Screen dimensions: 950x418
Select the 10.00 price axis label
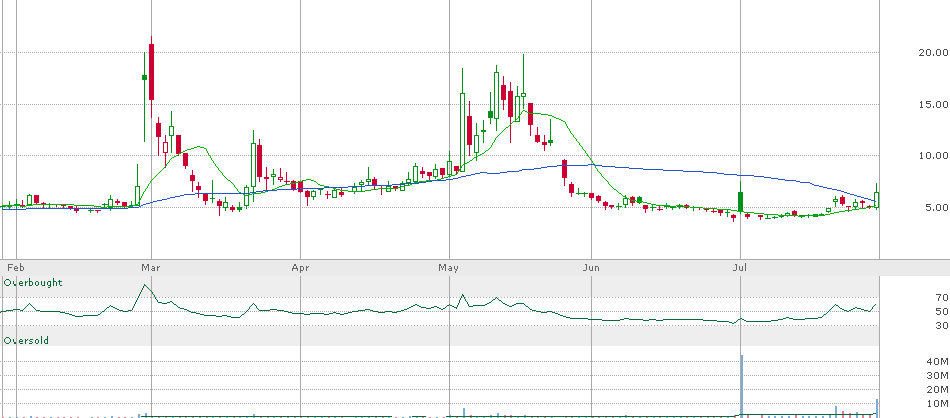(x=933, y=156)
